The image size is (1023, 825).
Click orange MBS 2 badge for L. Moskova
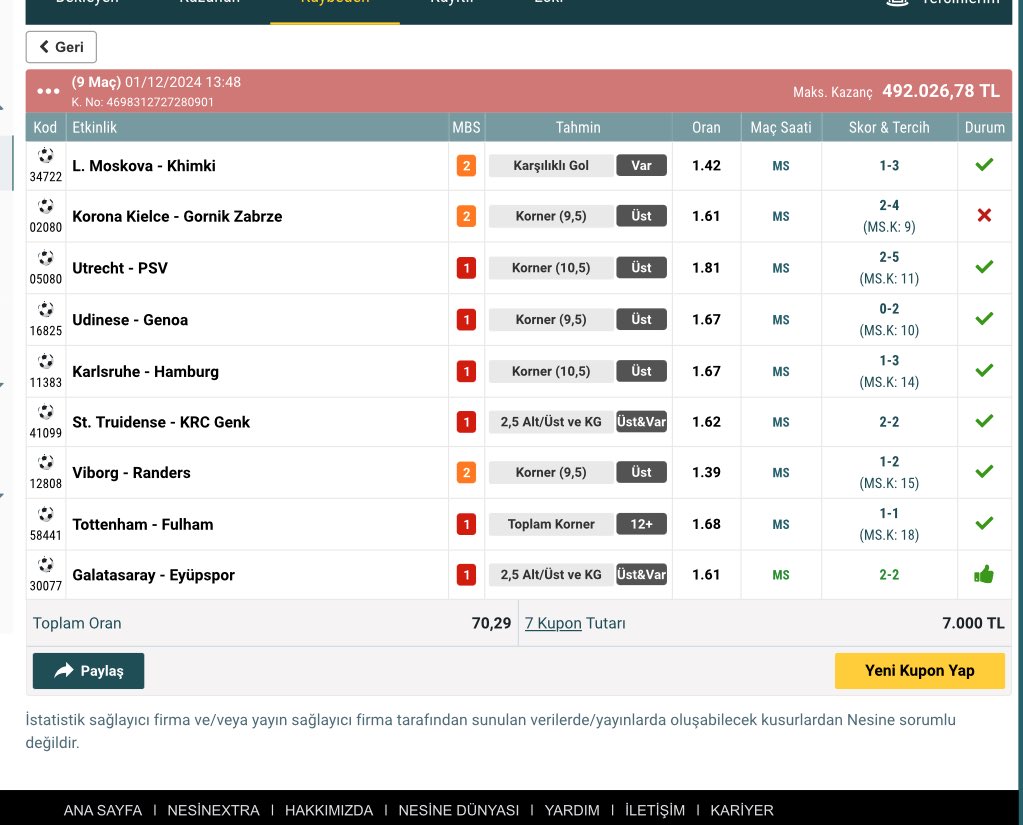(466, 166)
